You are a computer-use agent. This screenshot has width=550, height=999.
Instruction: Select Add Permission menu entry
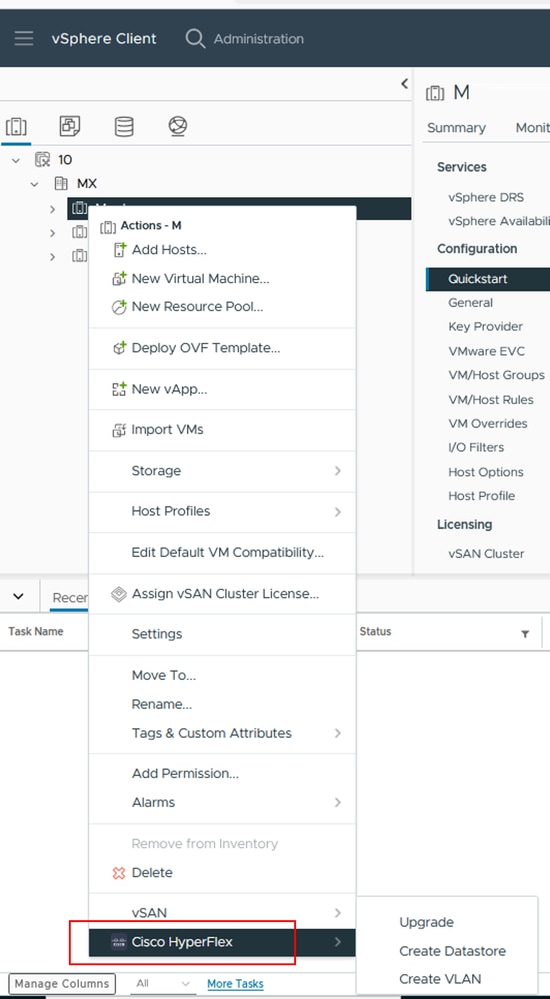[x=185, y=773]
